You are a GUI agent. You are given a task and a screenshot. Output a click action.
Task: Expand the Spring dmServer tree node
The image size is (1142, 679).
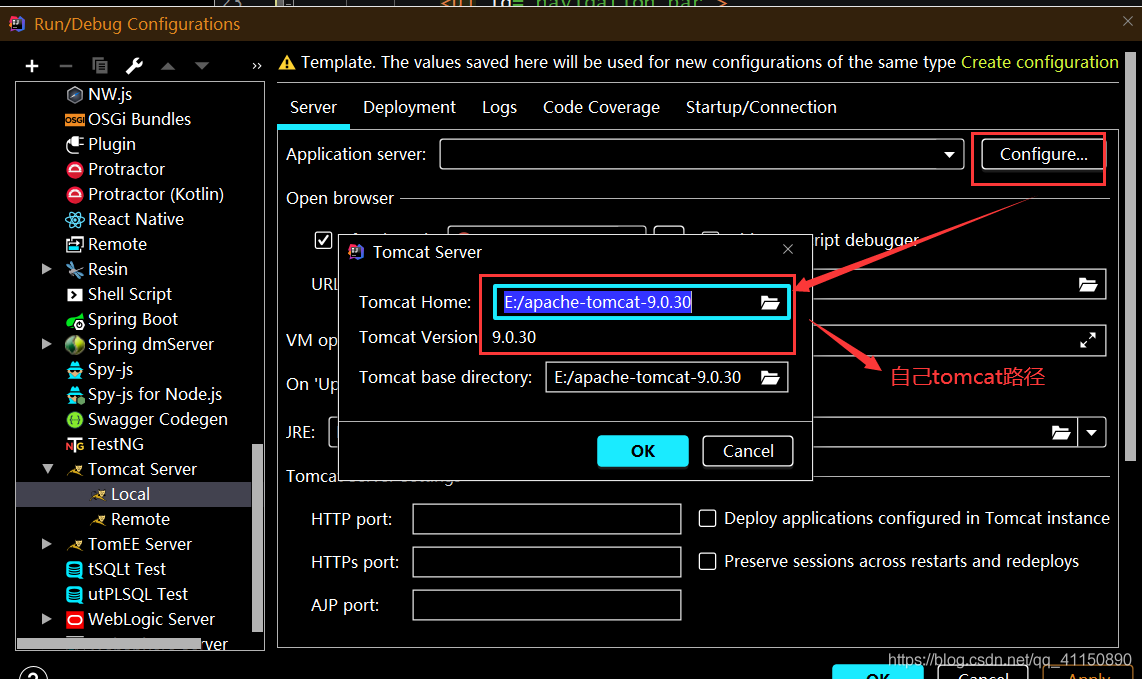(47, 344)
